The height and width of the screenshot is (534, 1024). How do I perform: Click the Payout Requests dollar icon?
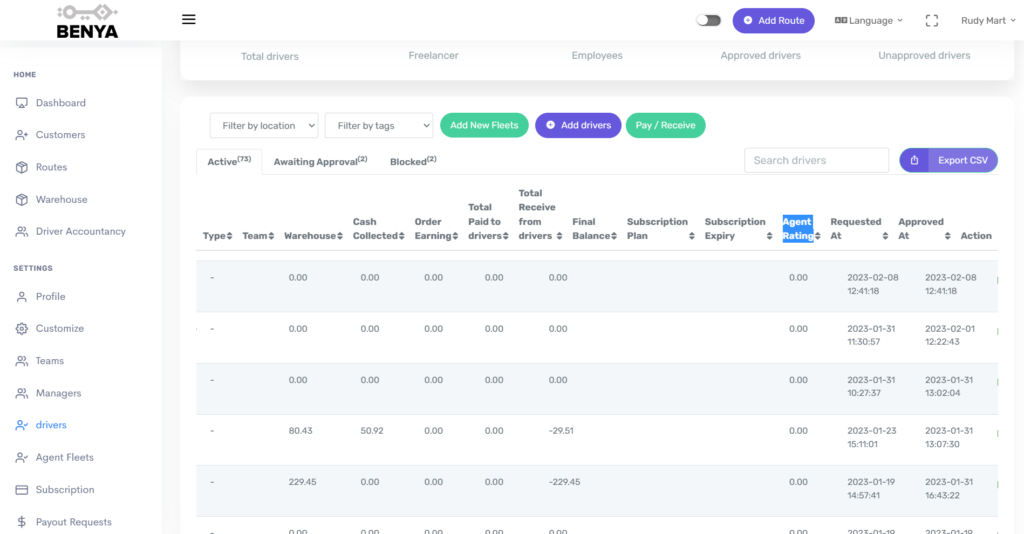tap(22, 522)
